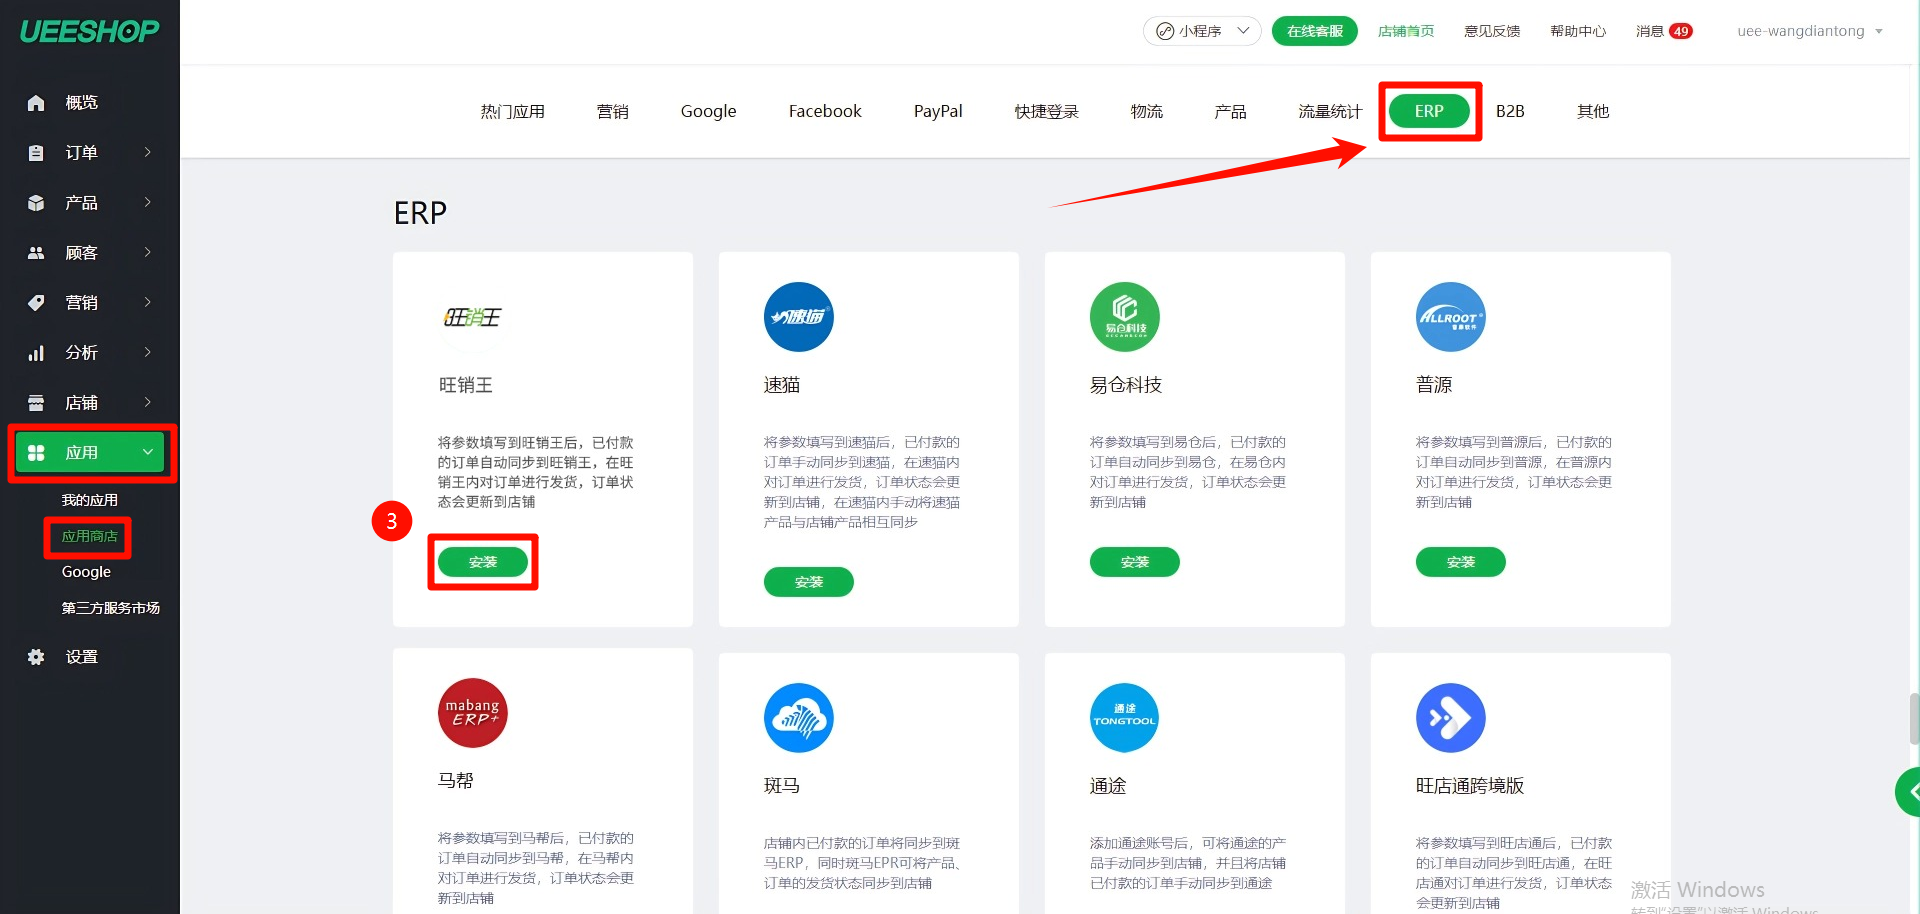Open the 小程序 dropdown

coord(1202,31)
